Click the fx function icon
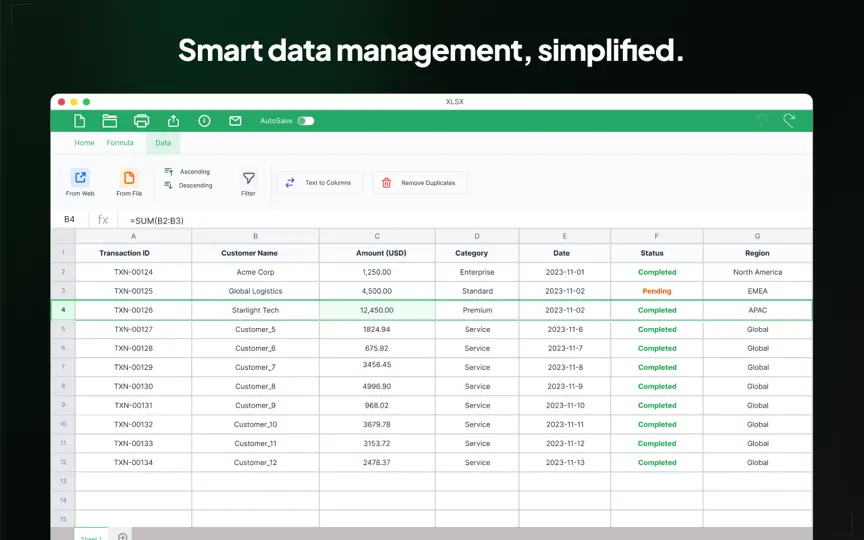Image resolution: width=864 pixels, height=540 pixels. click(x=103, y=220)
